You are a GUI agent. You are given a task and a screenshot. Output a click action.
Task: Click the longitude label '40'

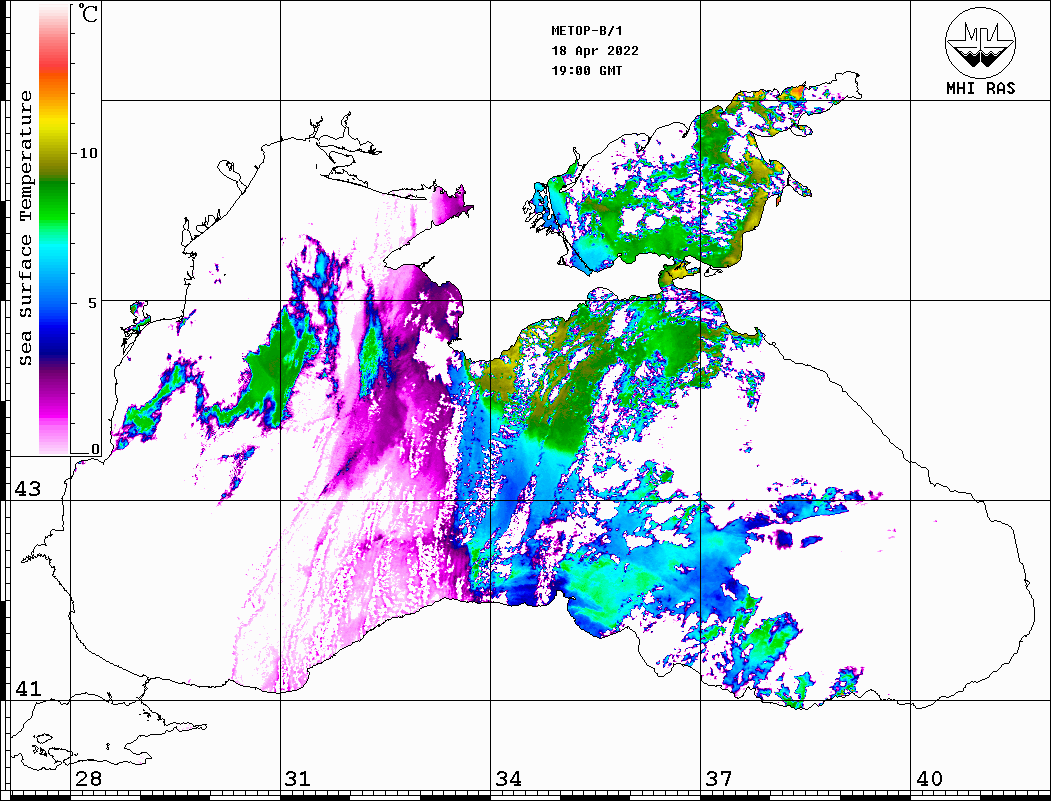coord(929,778)
